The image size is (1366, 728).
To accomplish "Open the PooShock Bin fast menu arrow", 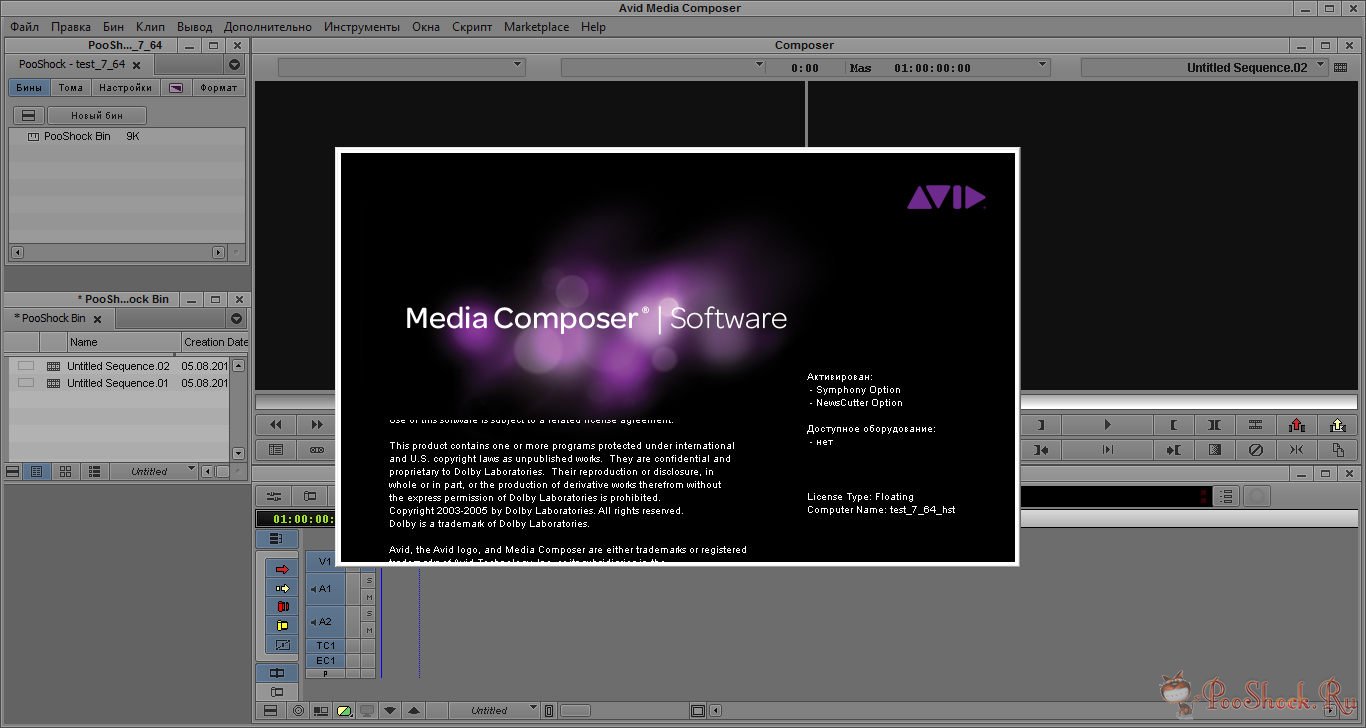I will point(236,318).
